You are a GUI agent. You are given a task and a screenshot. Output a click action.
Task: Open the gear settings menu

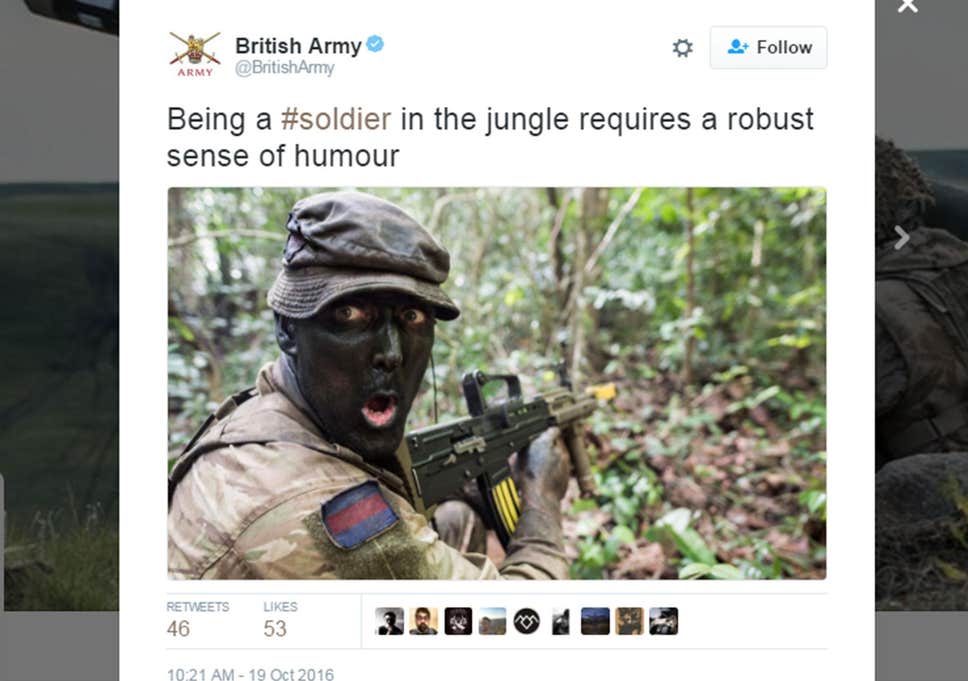point(682,48)
